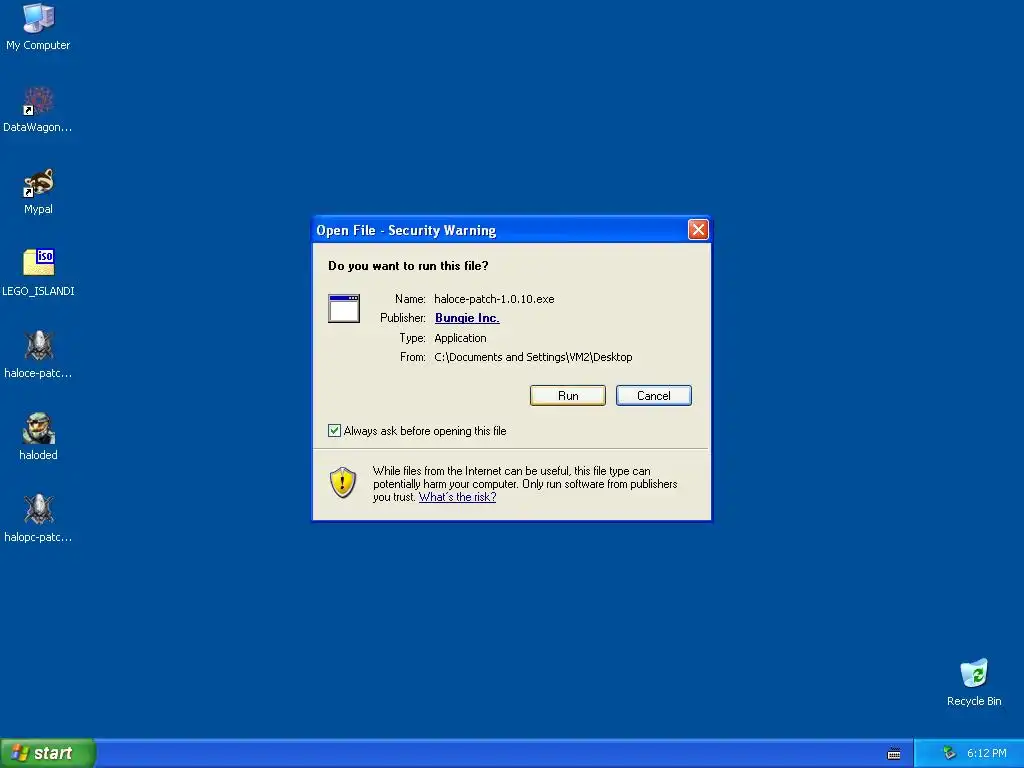Screen dimensions: 1024x768
Task: Click the Type value 'Application'
Action: click(460, 338)
